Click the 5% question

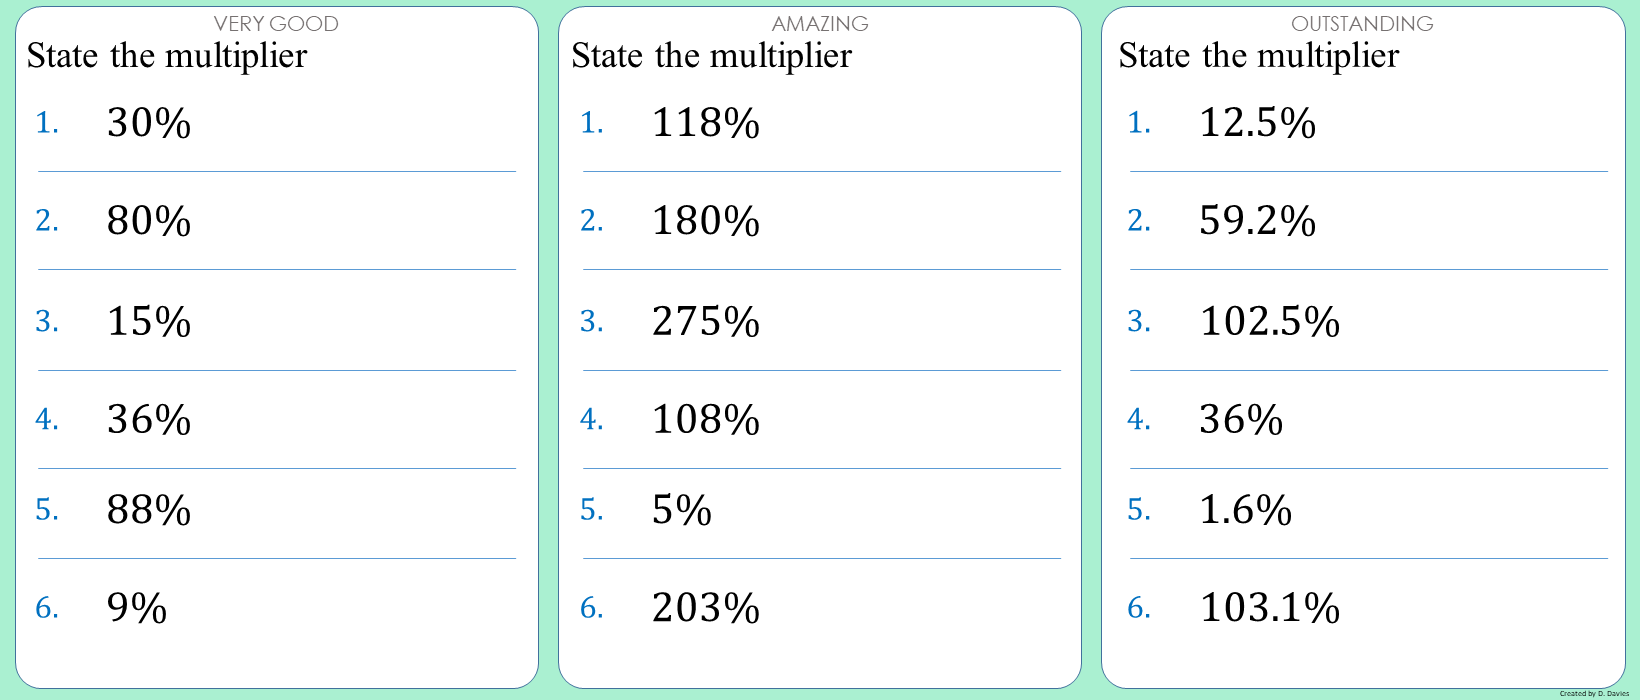coord(682,510)
